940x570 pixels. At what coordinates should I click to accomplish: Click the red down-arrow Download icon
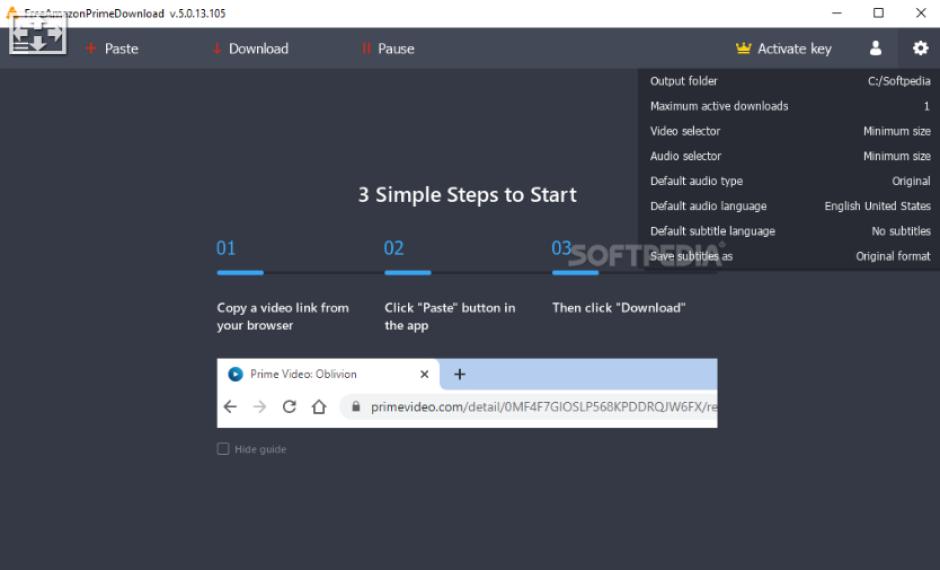pos(217,49)
